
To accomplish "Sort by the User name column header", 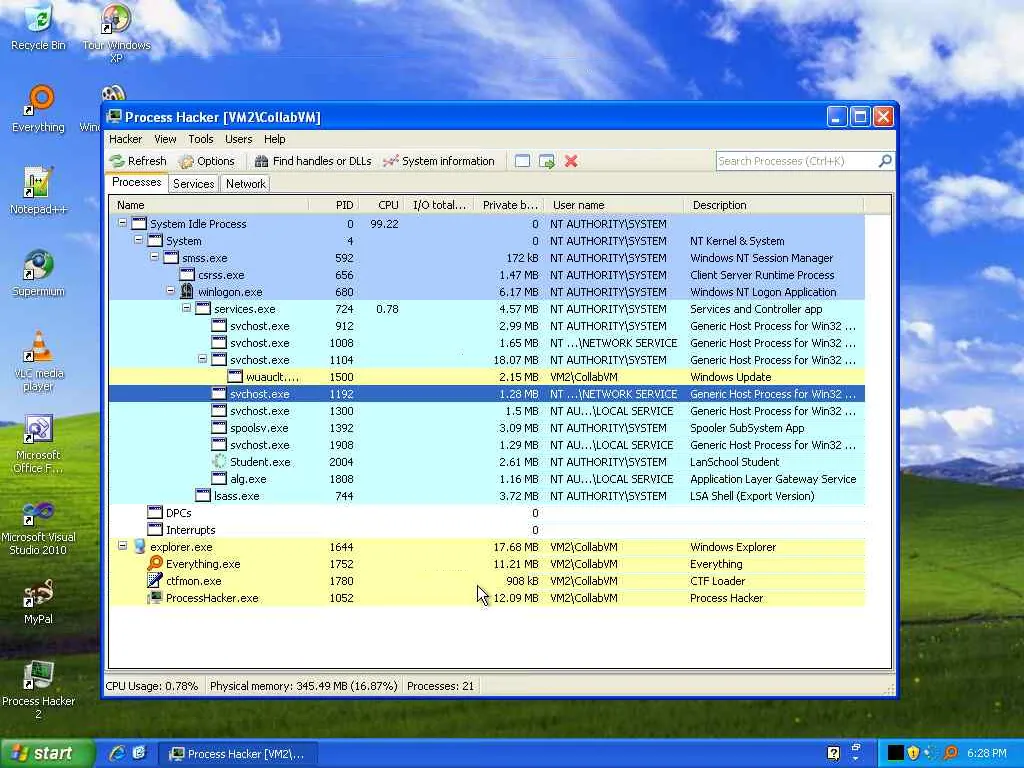I will [614, 205].
